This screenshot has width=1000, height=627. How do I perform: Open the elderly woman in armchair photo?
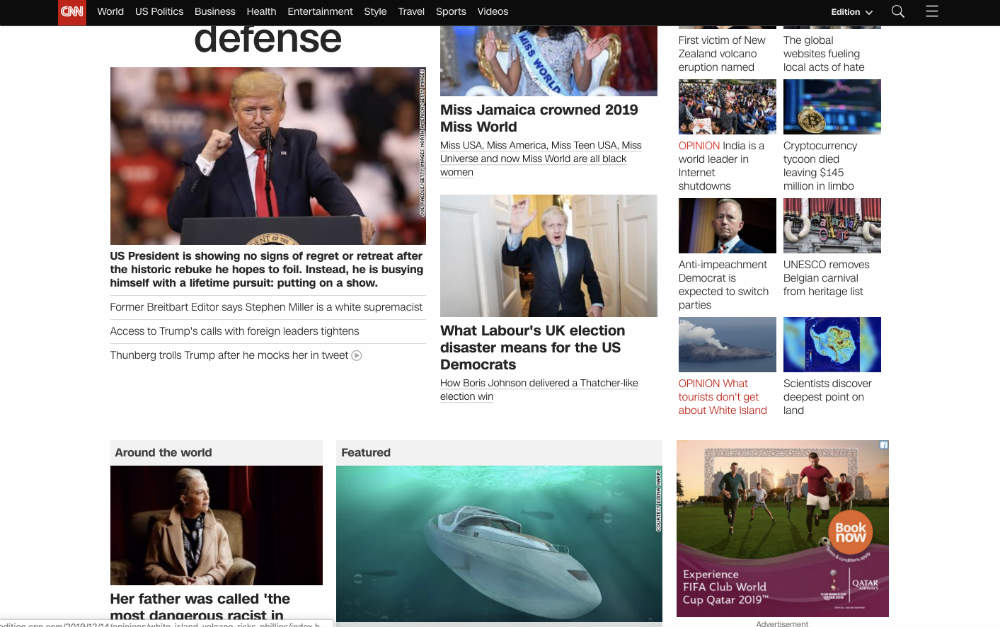[x=216, y=525]
